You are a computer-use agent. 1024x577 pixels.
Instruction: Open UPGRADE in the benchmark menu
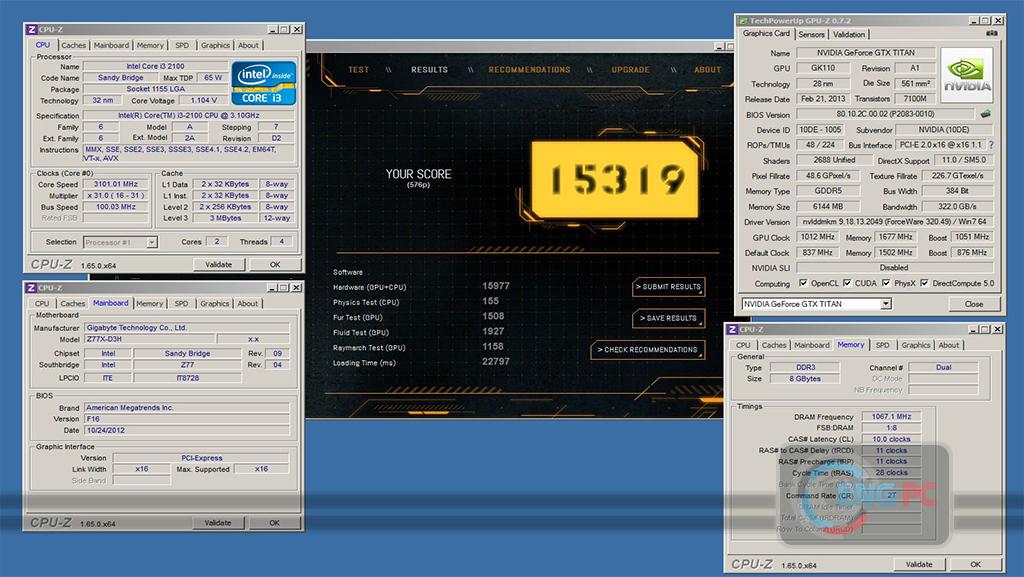coord(630,70)
